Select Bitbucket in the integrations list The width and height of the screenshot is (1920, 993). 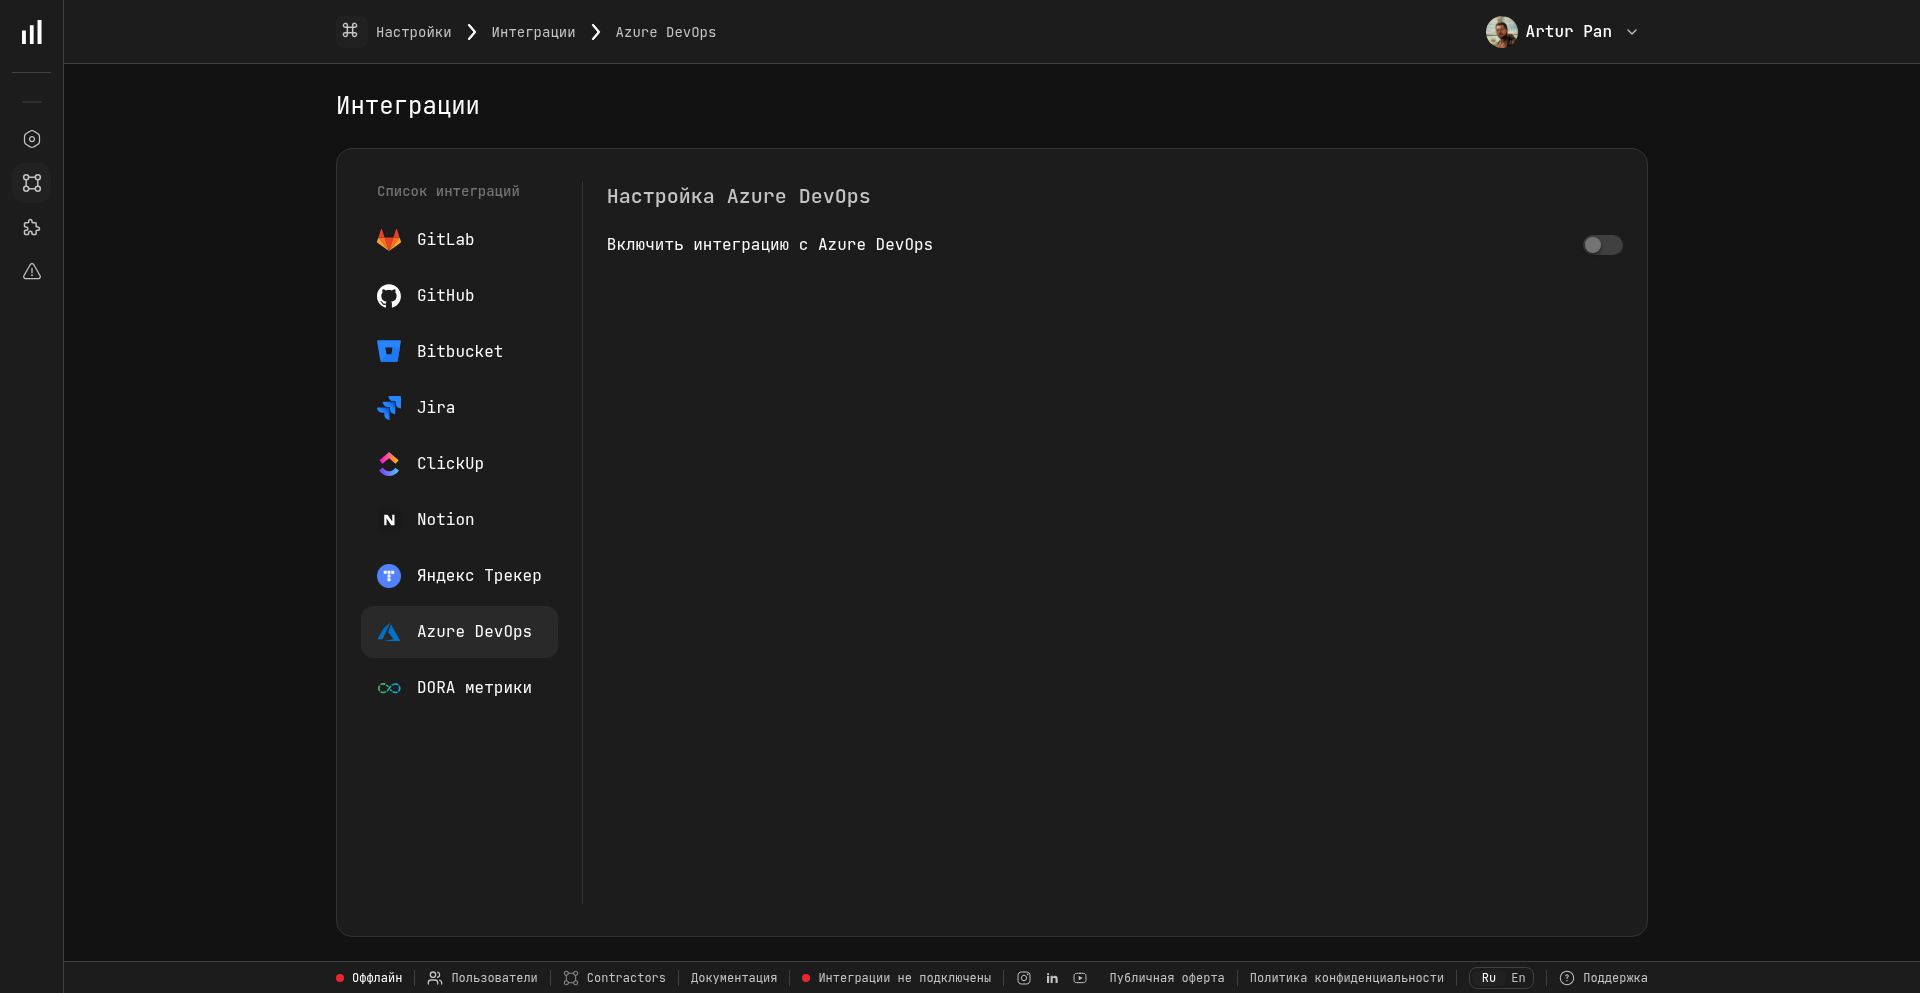click(459, 352)
